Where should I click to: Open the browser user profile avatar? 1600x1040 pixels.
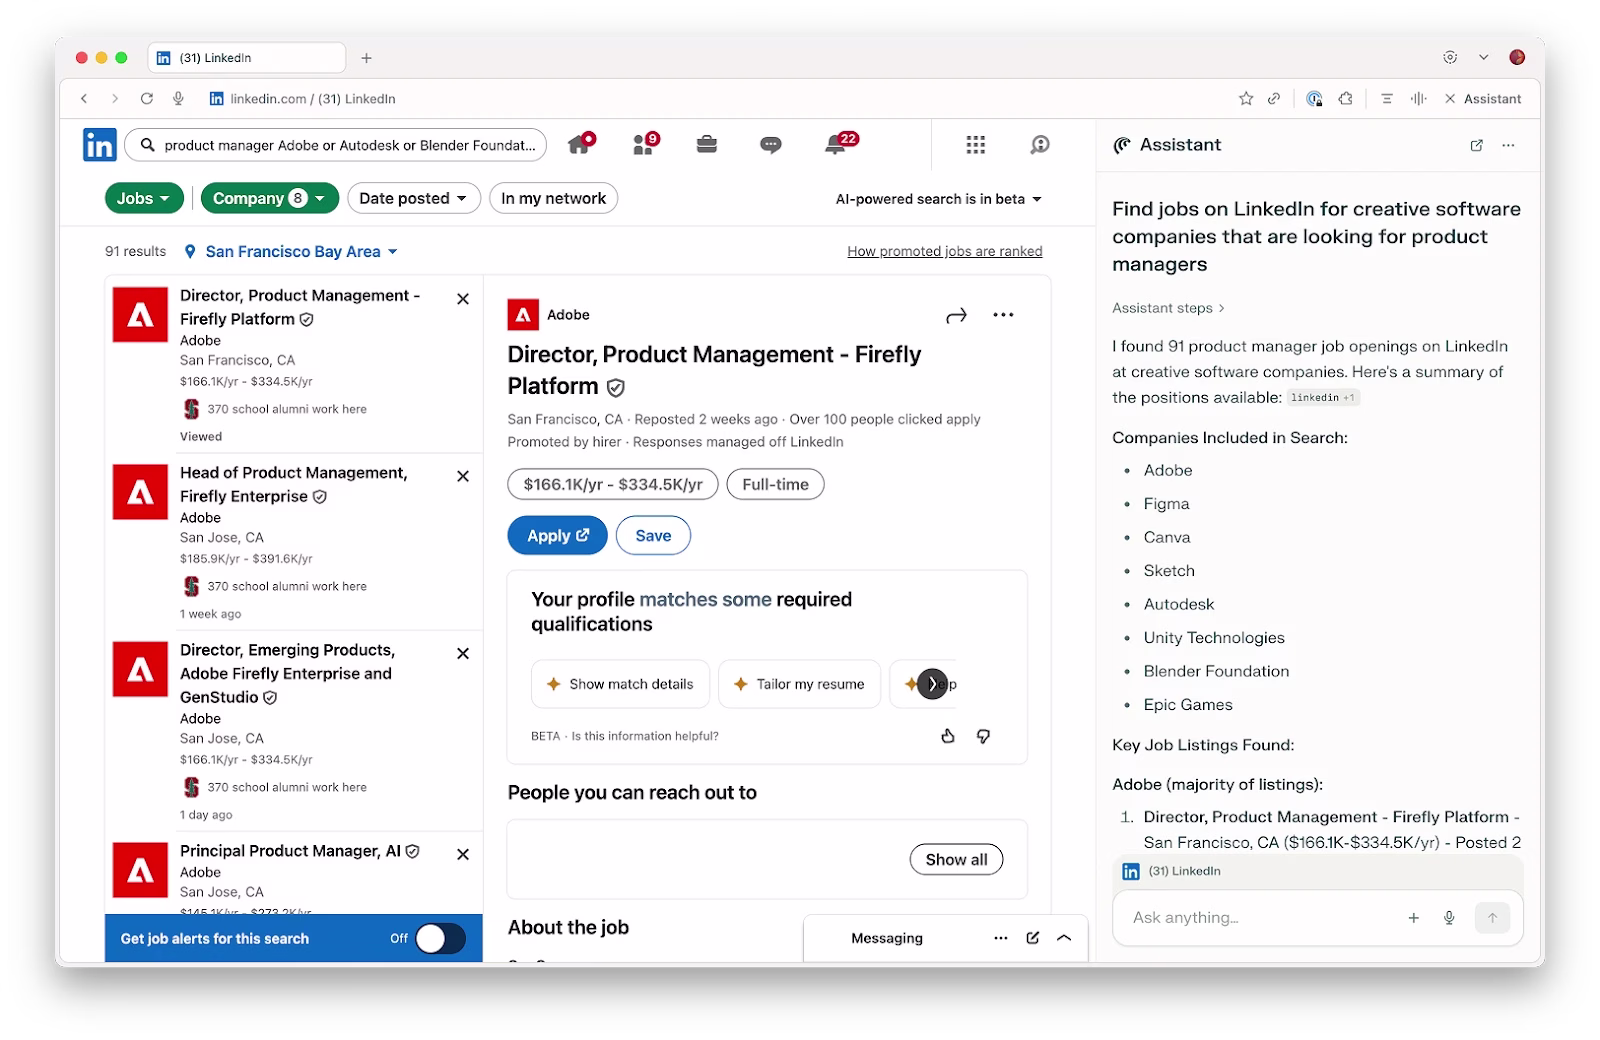click(x=1517, y=58)
